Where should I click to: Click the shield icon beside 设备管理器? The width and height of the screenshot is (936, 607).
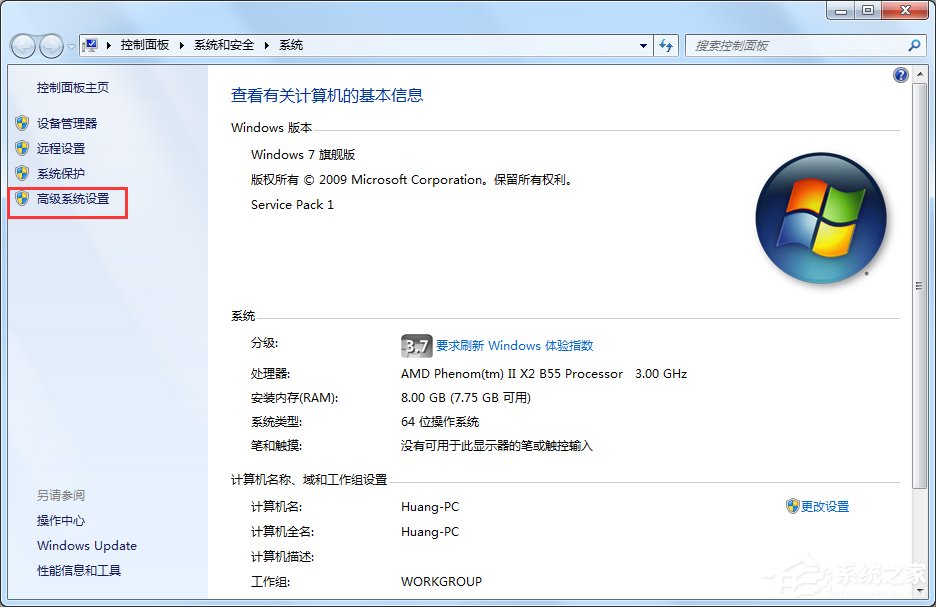(x=24, y=123)
